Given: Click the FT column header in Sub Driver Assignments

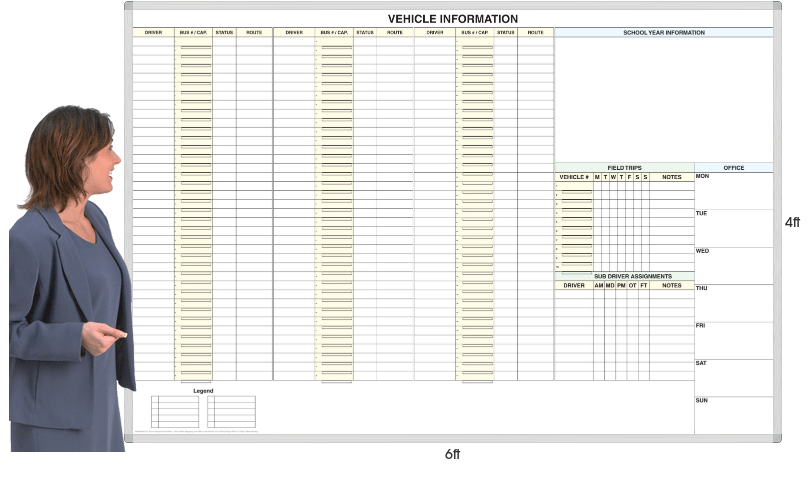Looking at the screenshot, I should coord(644,285).
